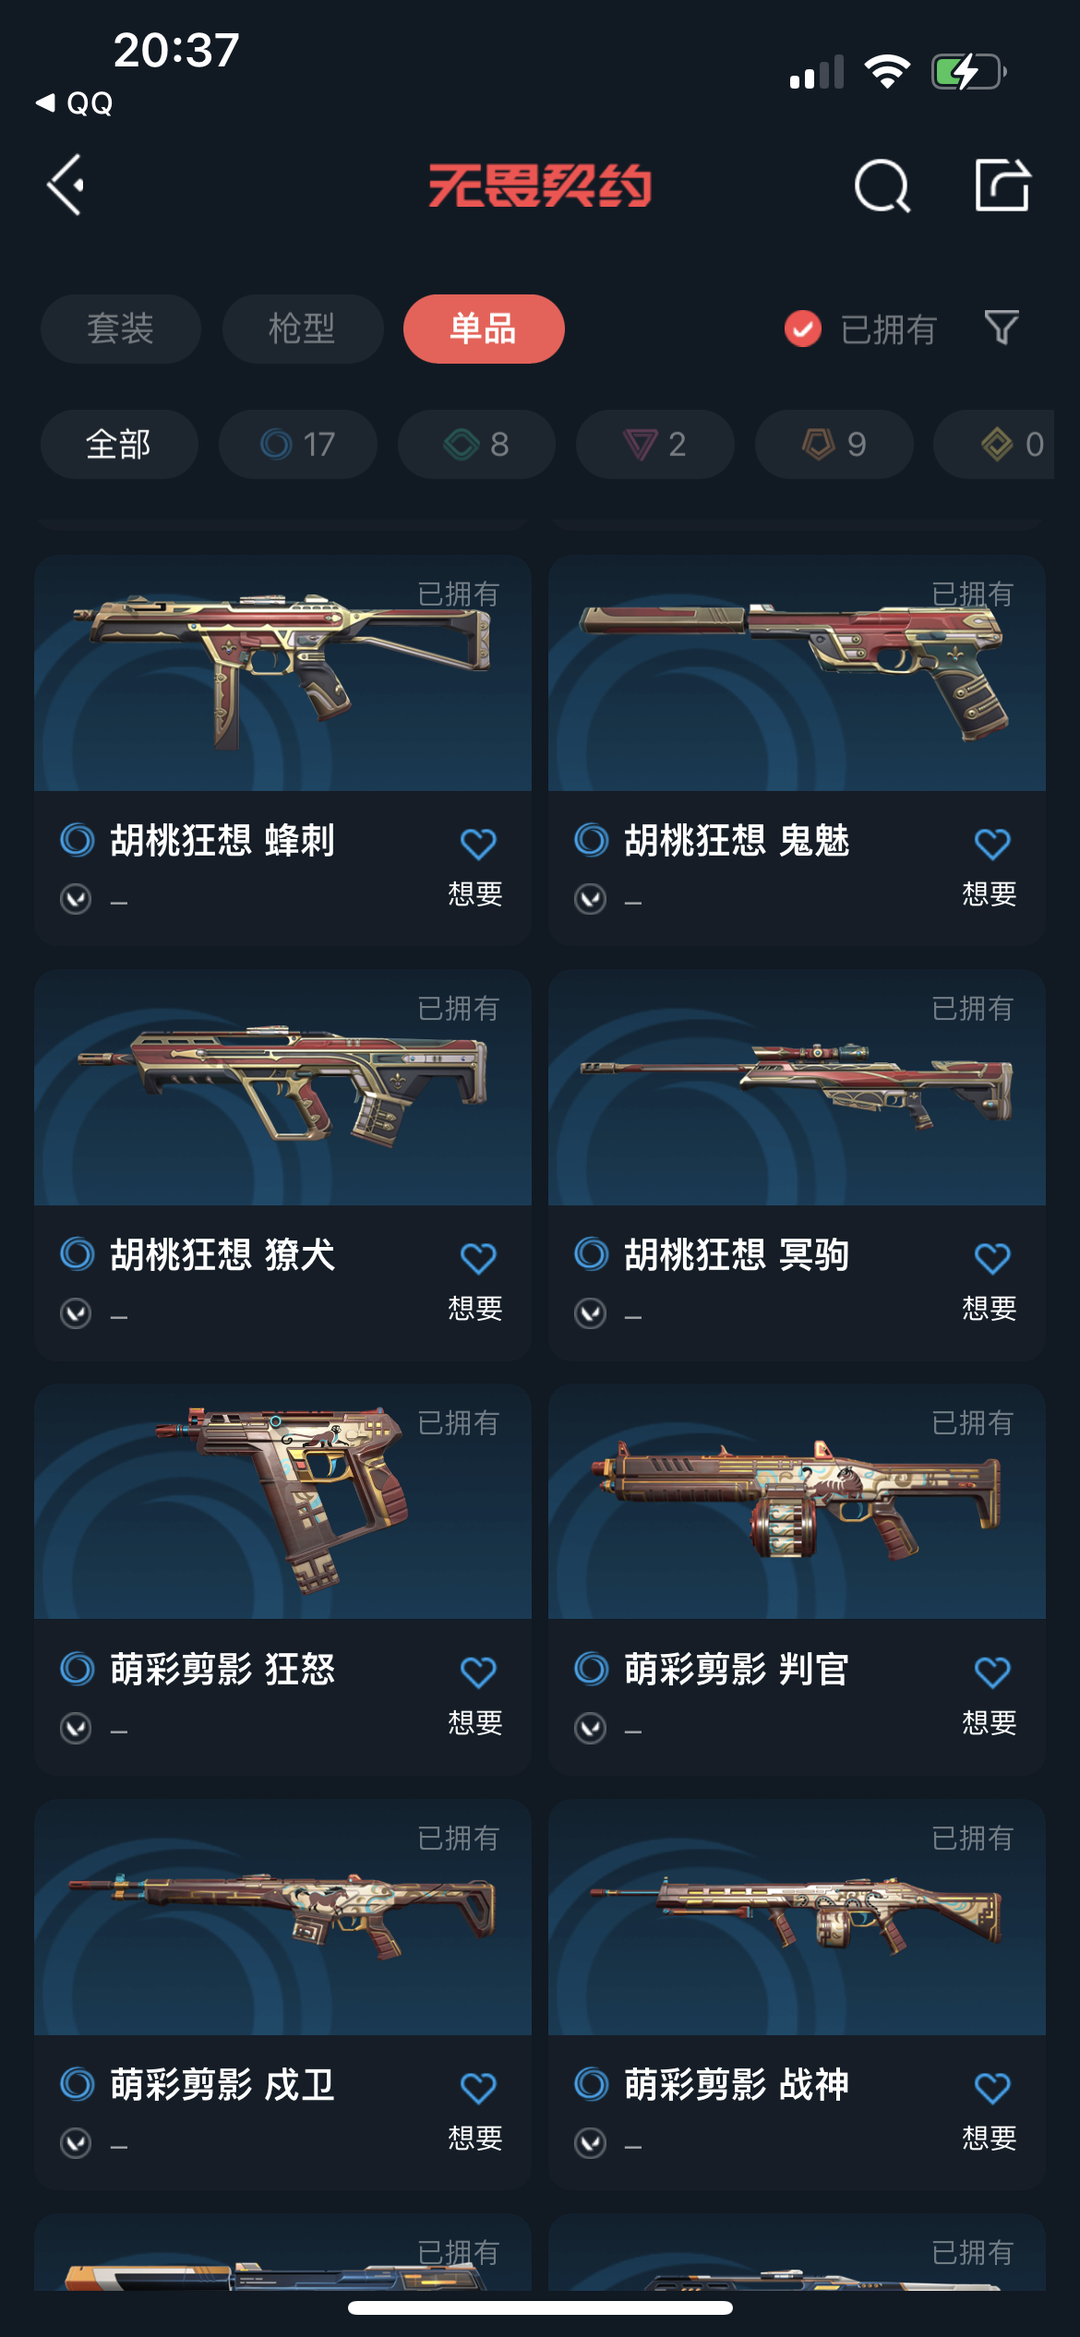Toggle the 已拥有 owned checkbox
Image resolution: width=1080 pixels, height=2337 pixels.
(x=803, y=329)
